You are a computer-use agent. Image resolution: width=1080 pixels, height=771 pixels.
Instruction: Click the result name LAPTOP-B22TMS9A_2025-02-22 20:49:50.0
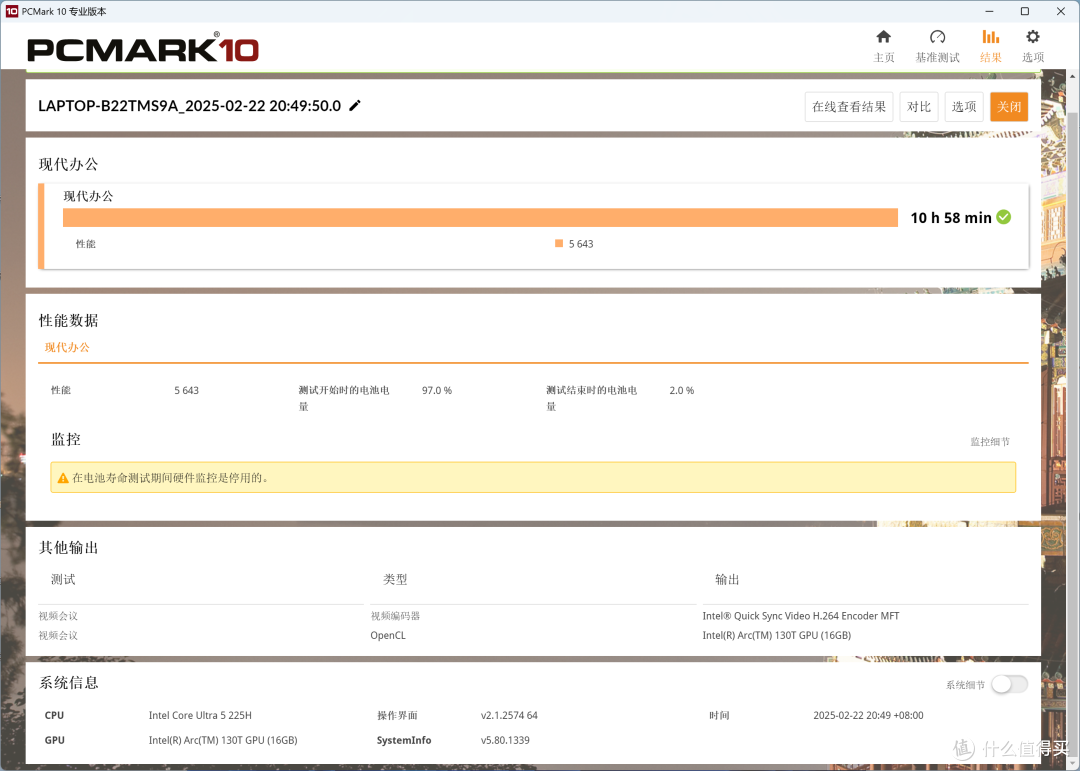pos(189,105)
